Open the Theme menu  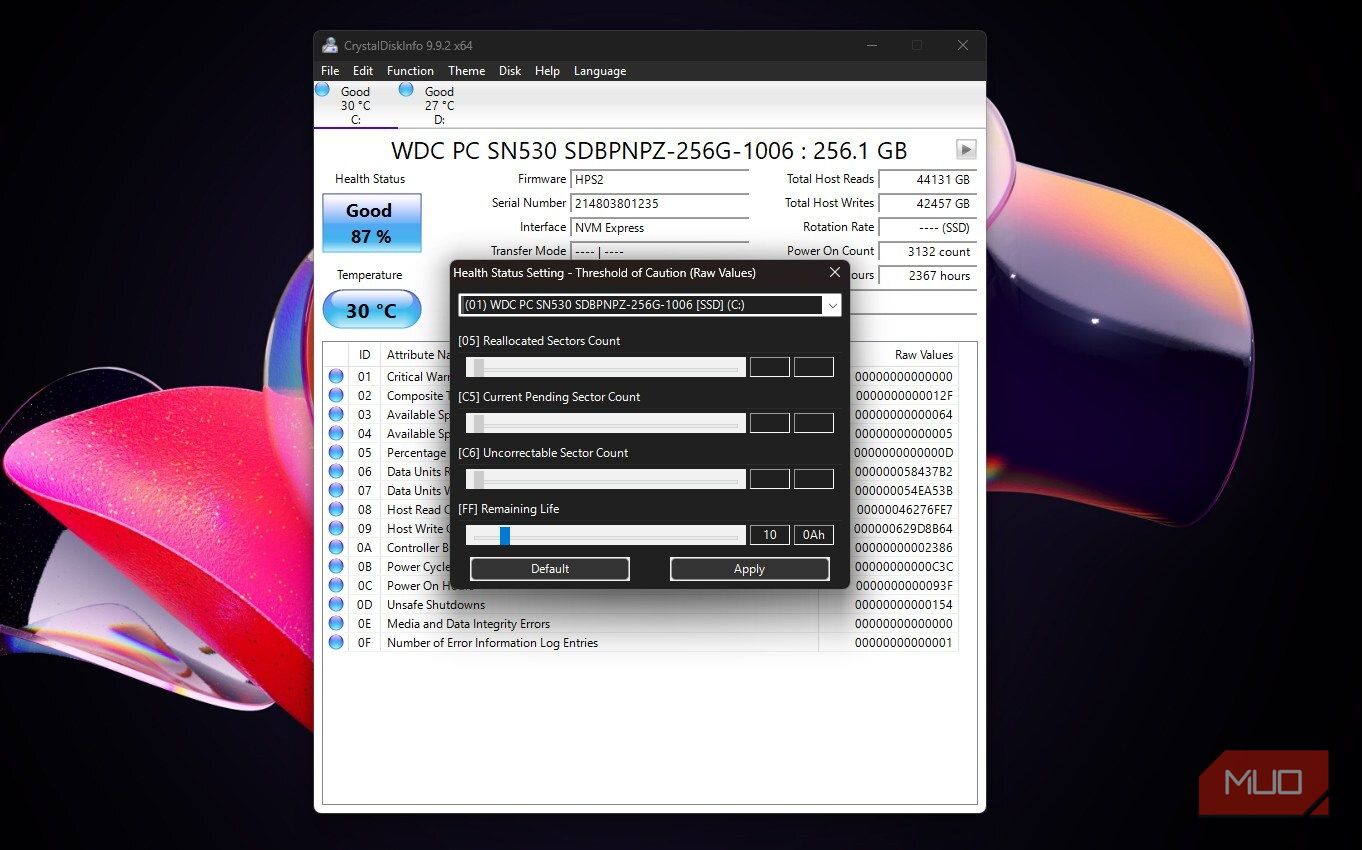(x=466, y=71)
